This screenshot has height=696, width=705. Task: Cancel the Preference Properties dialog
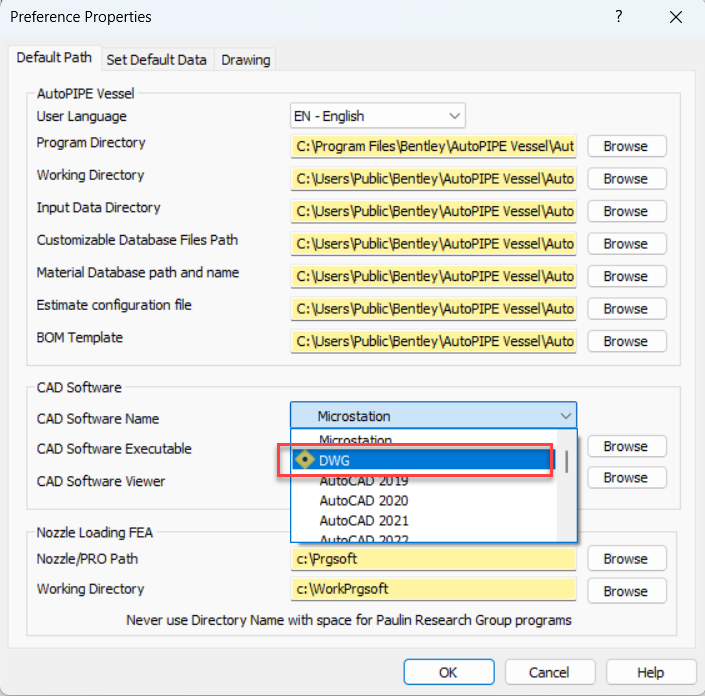pos(549,672)
